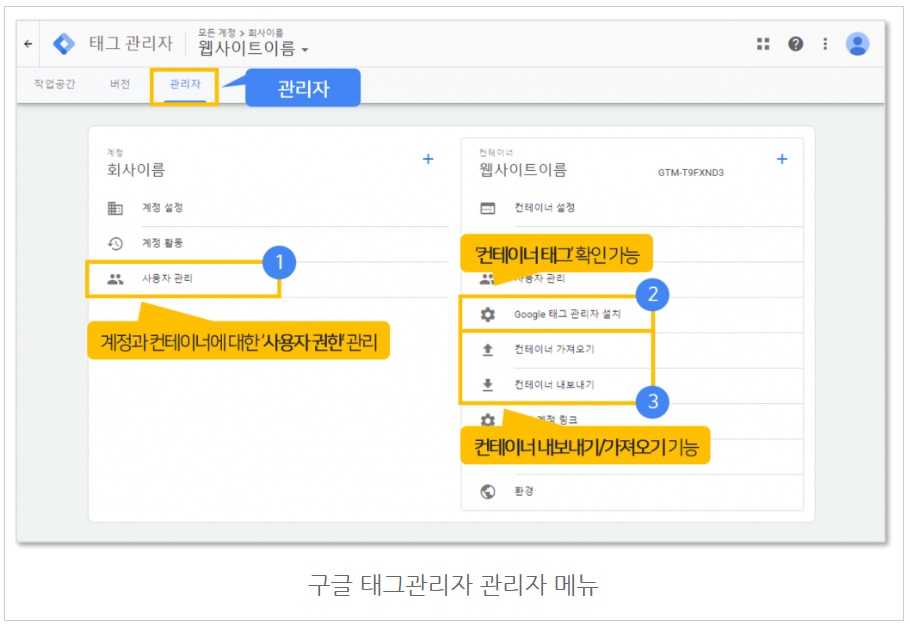Switch to the 작업공간 tab
Screen dimensions: 910x628
[55, 84]
